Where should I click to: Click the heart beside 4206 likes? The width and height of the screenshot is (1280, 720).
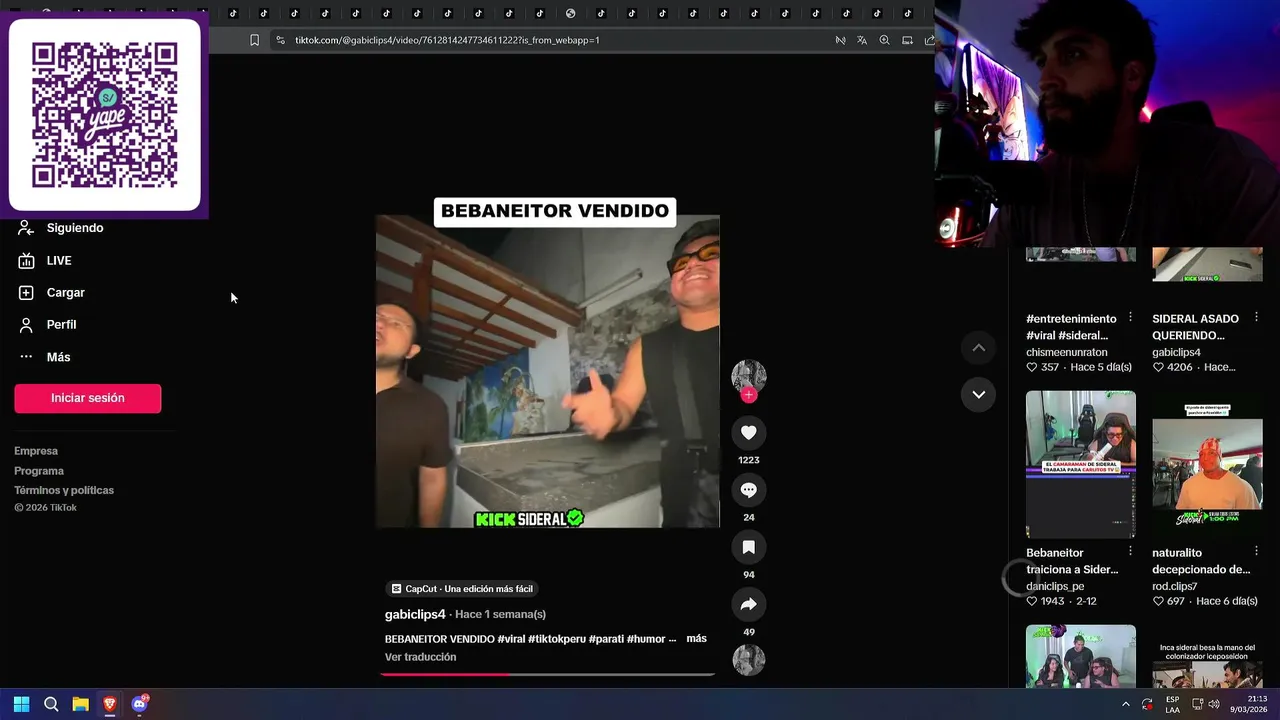[x=1158, y=367]
